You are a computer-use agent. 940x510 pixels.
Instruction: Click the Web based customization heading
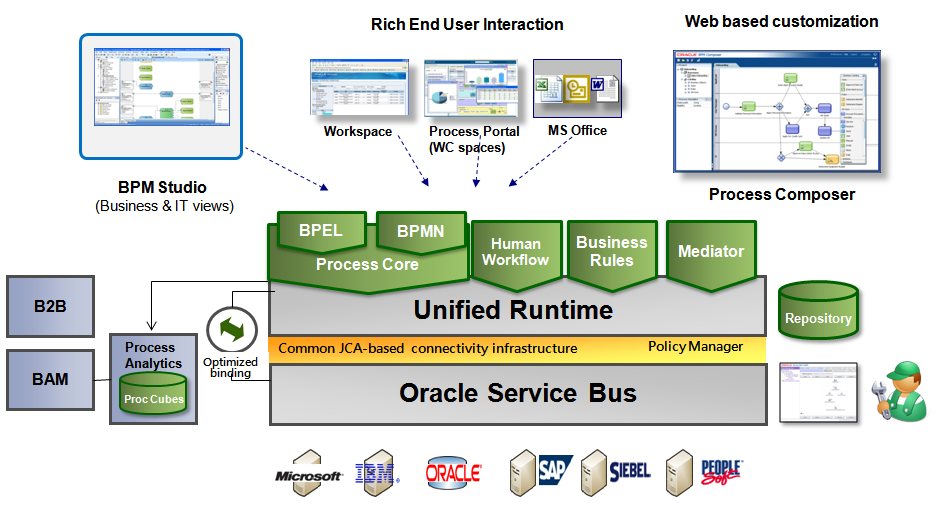point(782,22)
